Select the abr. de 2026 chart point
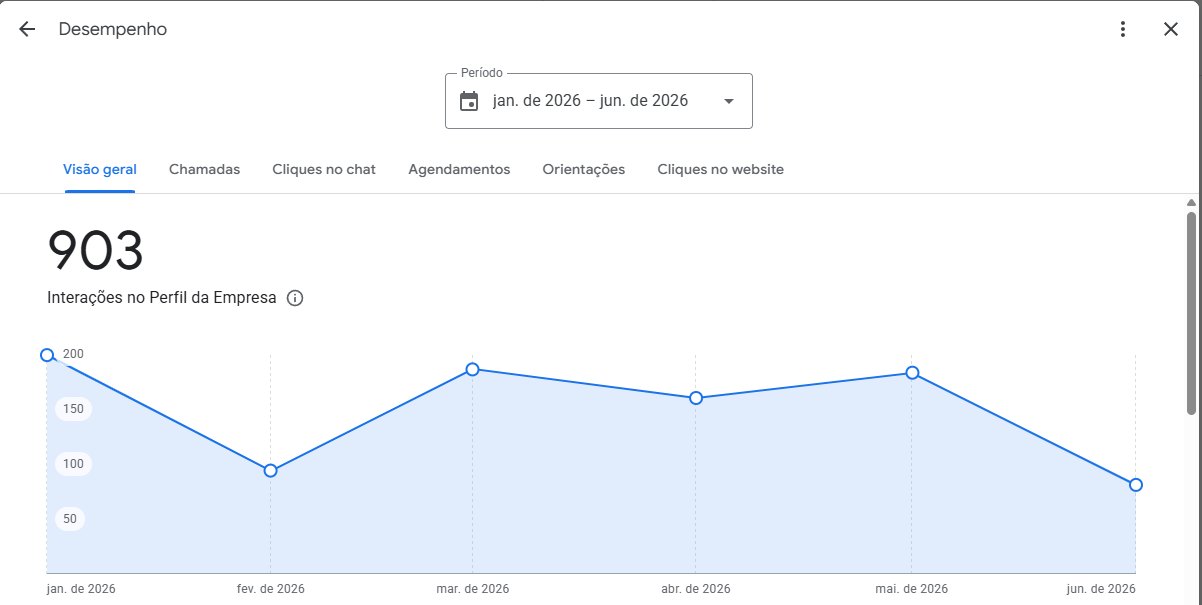 (x=696, y=398)
